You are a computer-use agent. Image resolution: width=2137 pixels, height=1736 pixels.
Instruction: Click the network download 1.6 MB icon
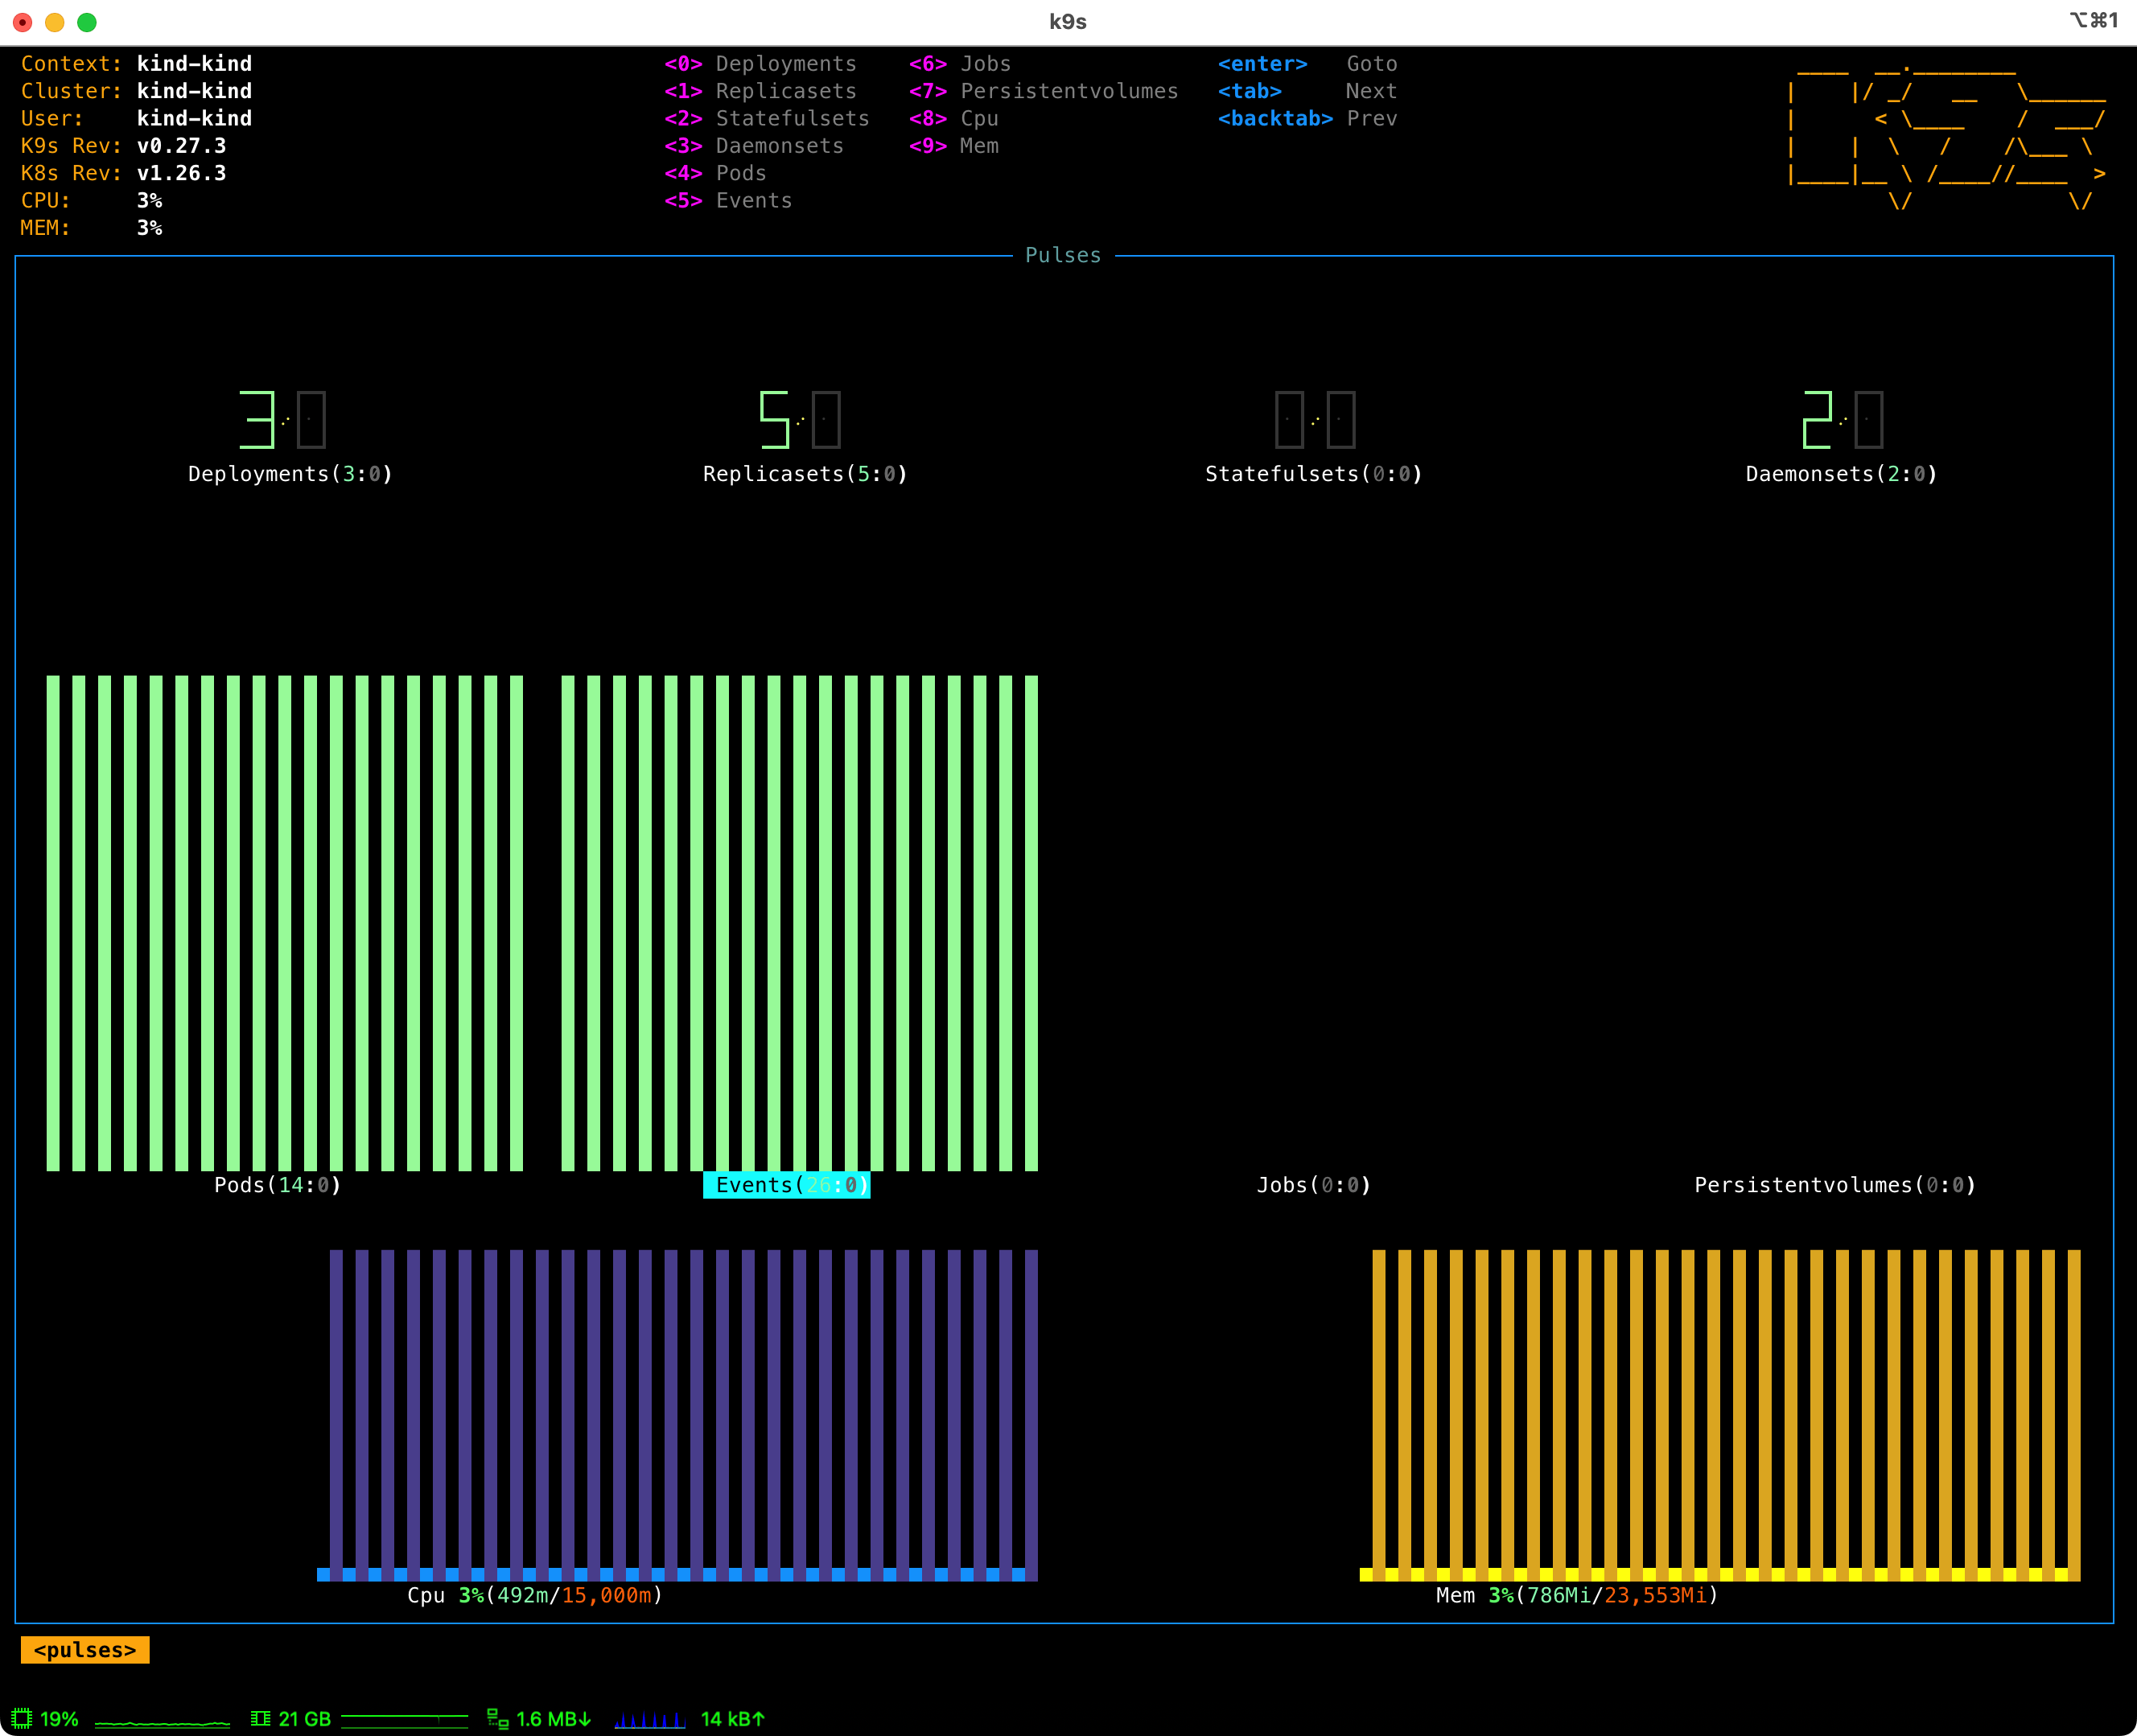pos(497,1718)
